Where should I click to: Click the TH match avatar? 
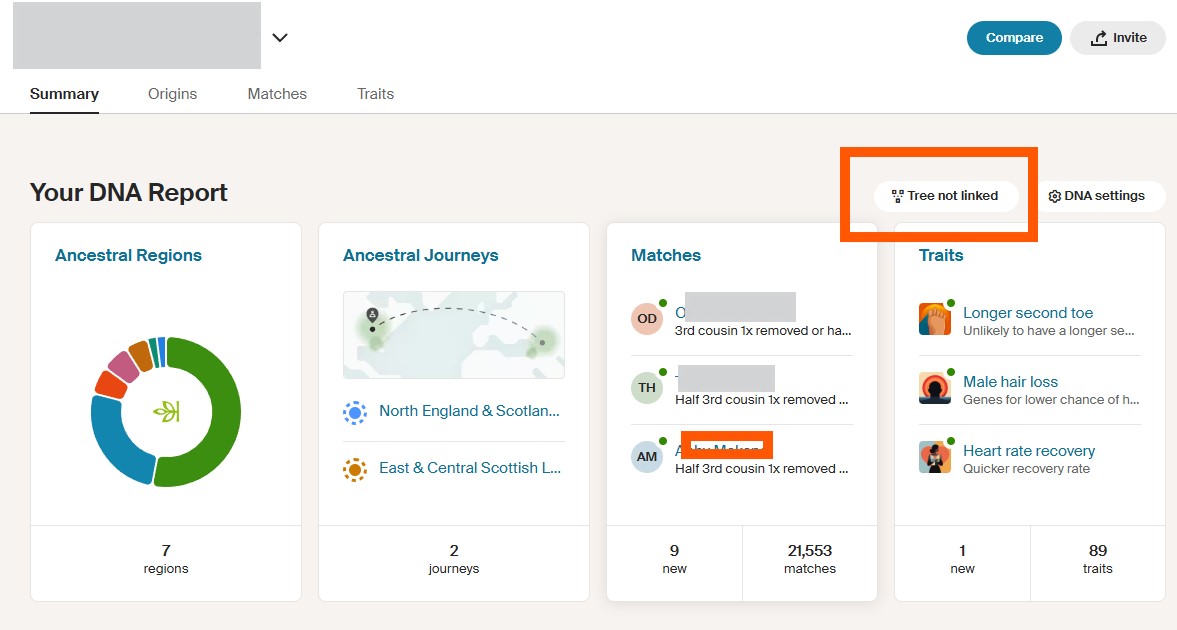tap(647, 388)
